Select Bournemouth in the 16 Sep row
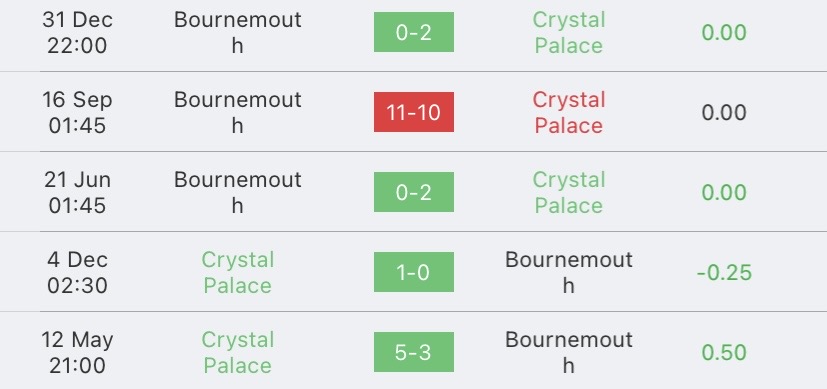The image size is (827, 389). (238, 113)
